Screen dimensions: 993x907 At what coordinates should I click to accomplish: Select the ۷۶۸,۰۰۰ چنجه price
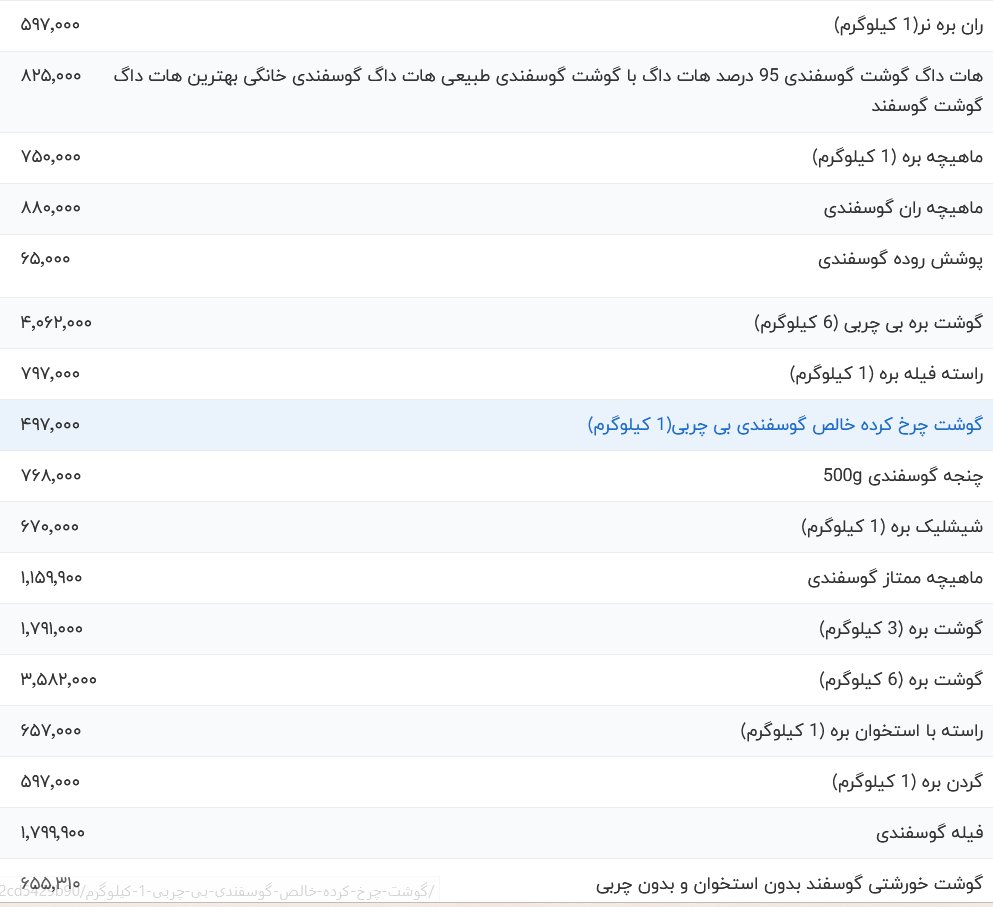pyautogui.click(x=51, y=476)
